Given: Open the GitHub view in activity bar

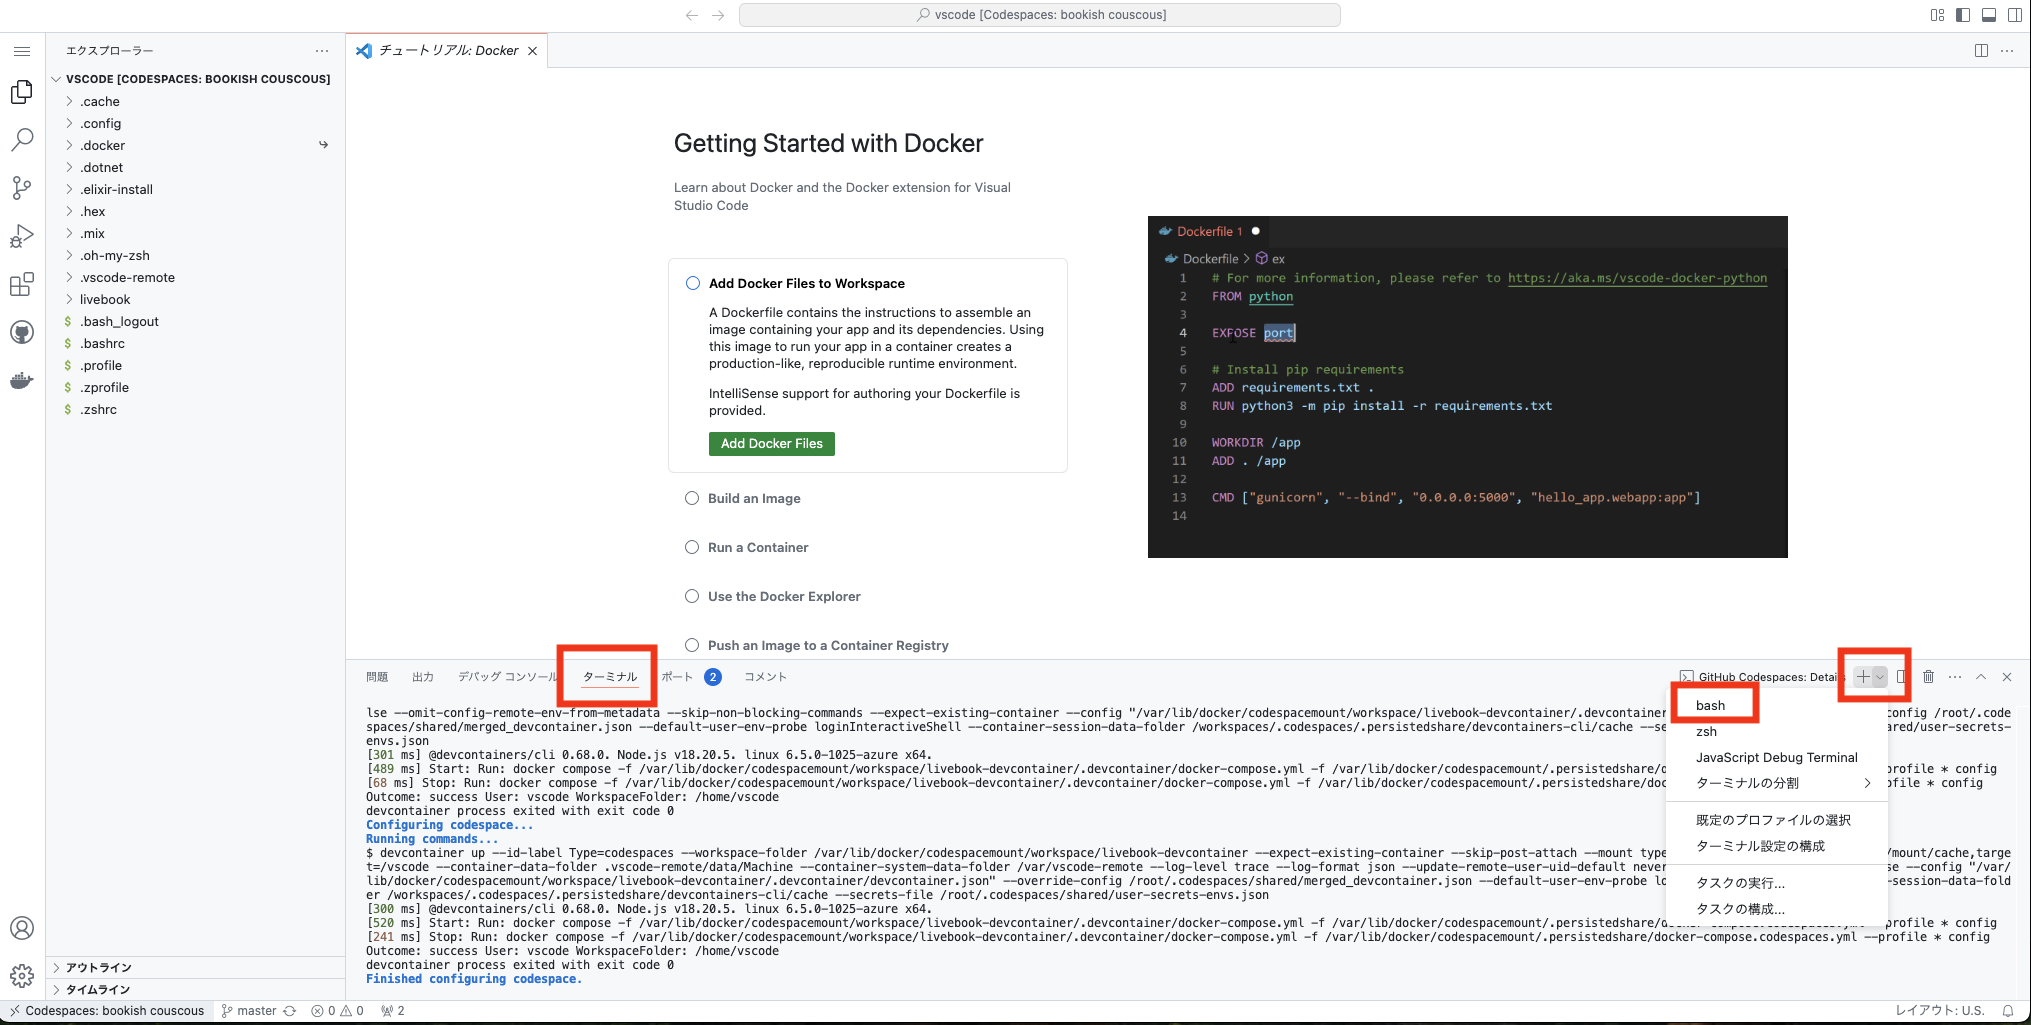Looking at the screenshot, I should [22, 332].
